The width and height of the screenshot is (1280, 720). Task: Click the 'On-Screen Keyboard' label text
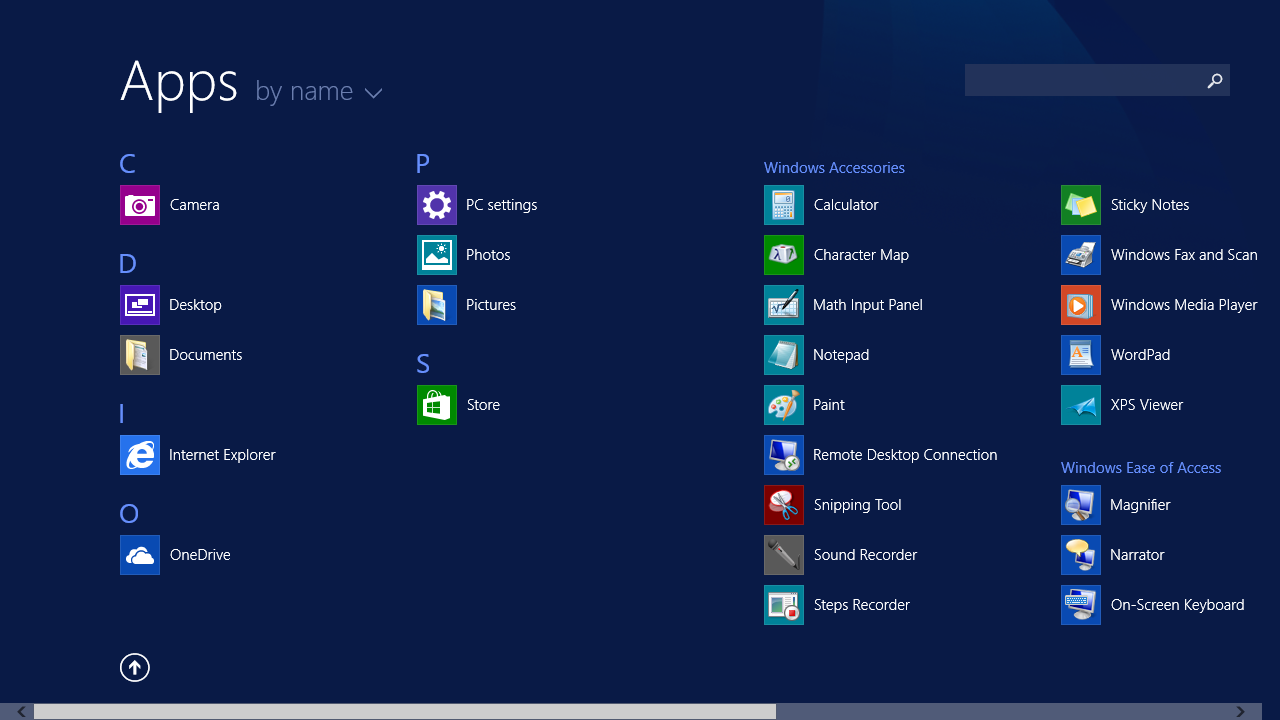1177,605
